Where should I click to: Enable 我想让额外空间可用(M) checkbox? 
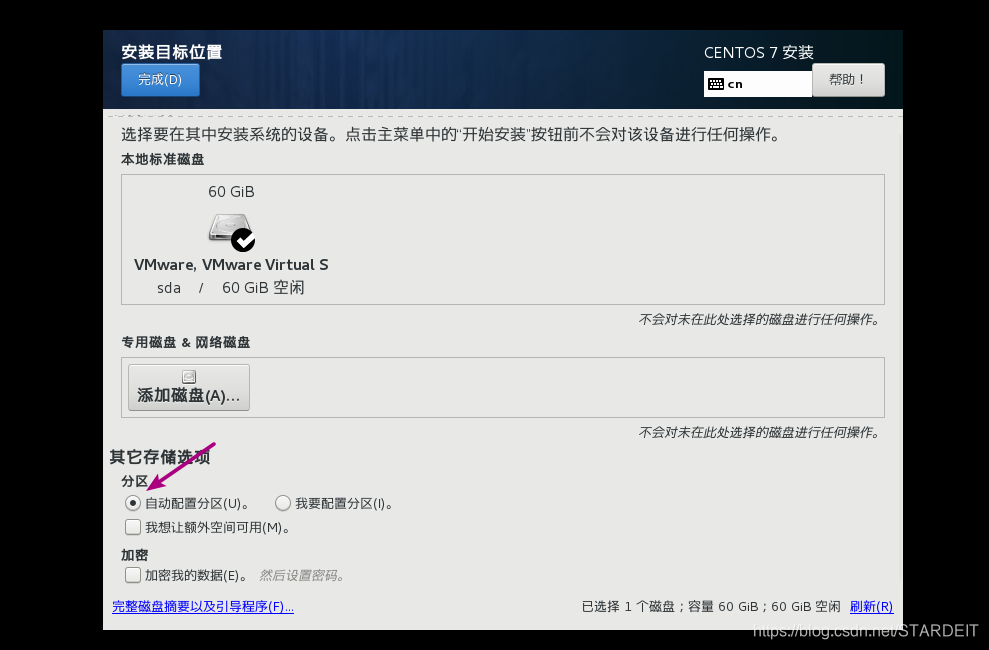pos(132,526)
